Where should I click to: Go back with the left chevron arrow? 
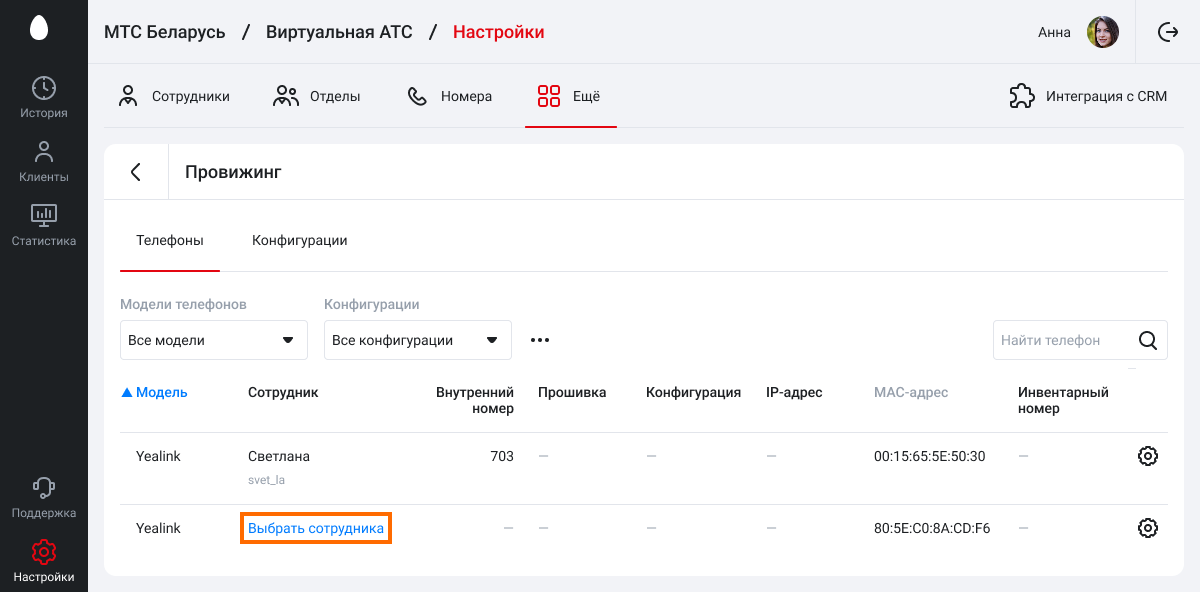(x=136, y=172)
